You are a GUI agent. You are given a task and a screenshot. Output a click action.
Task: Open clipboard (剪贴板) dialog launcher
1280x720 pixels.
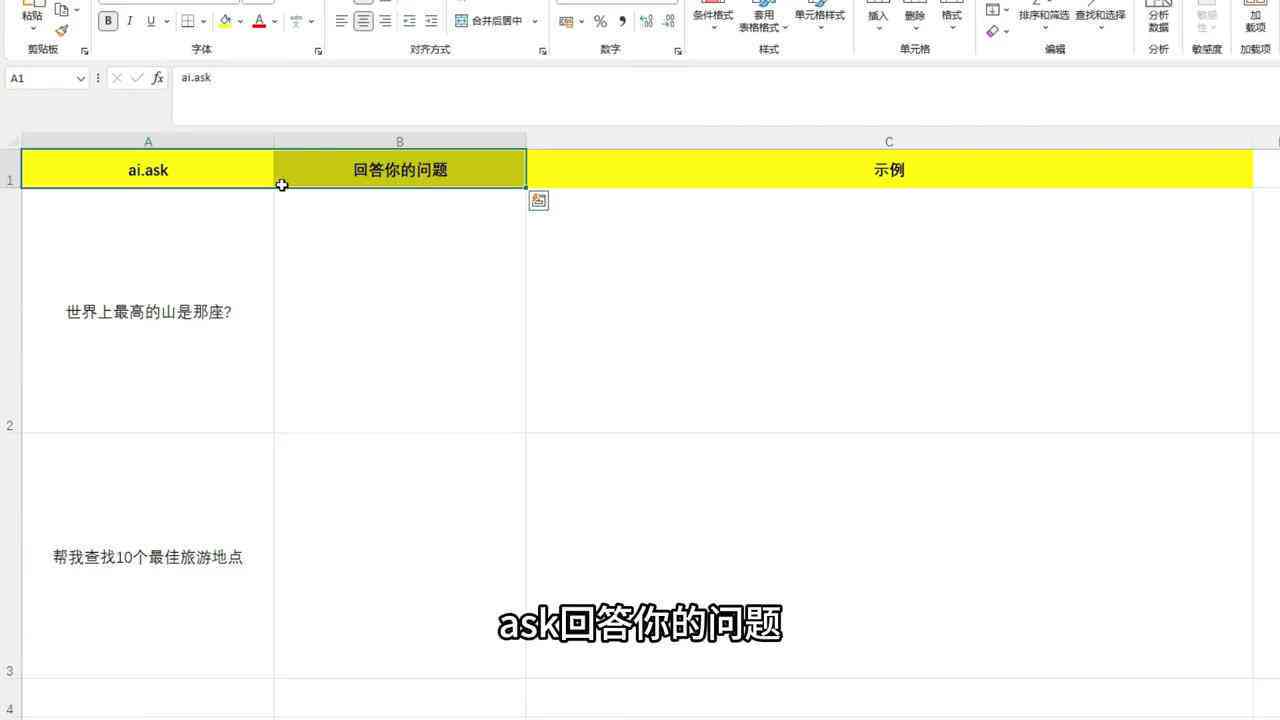84,50
